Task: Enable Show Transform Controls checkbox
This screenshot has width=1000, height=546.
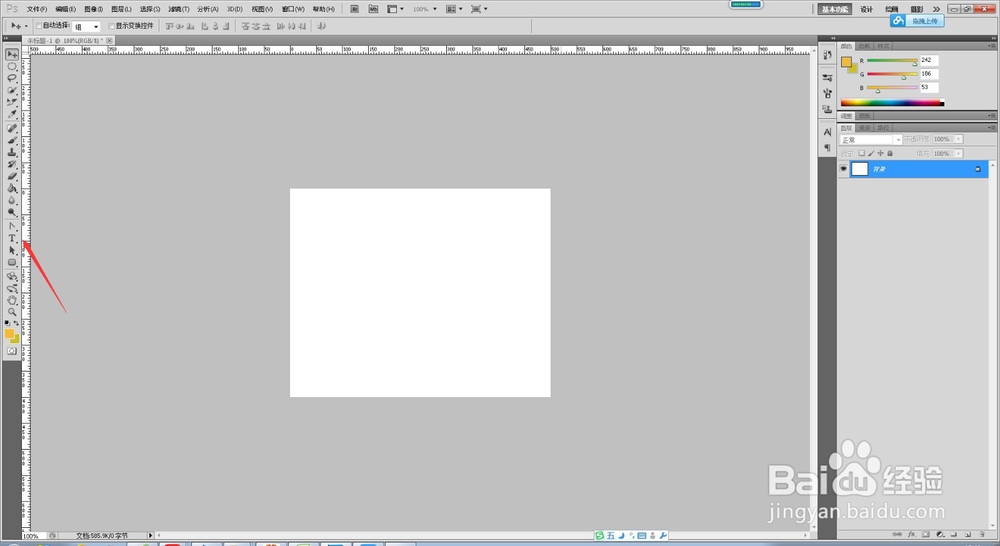Action: pyautogui.click(x=111, y=26)
